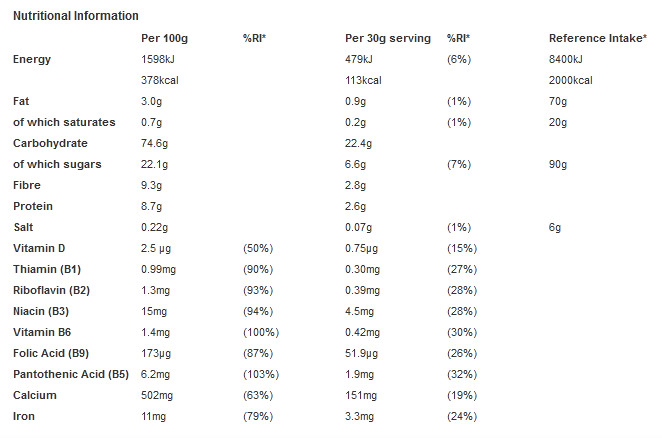Click the Iron row label

tap(23, 416)
